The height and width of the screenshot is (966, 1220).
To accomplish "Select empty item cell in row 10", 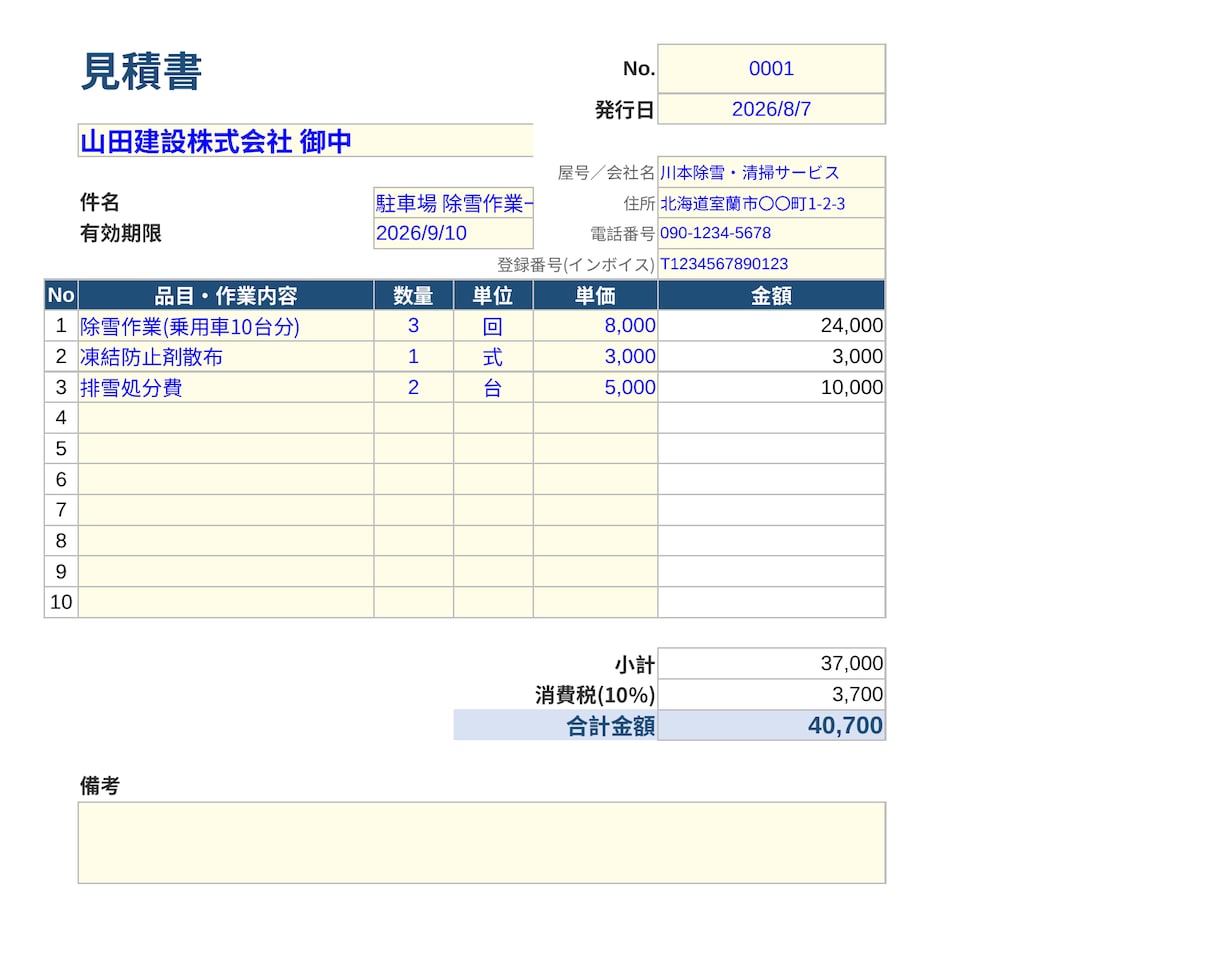I will click(226, 602).
